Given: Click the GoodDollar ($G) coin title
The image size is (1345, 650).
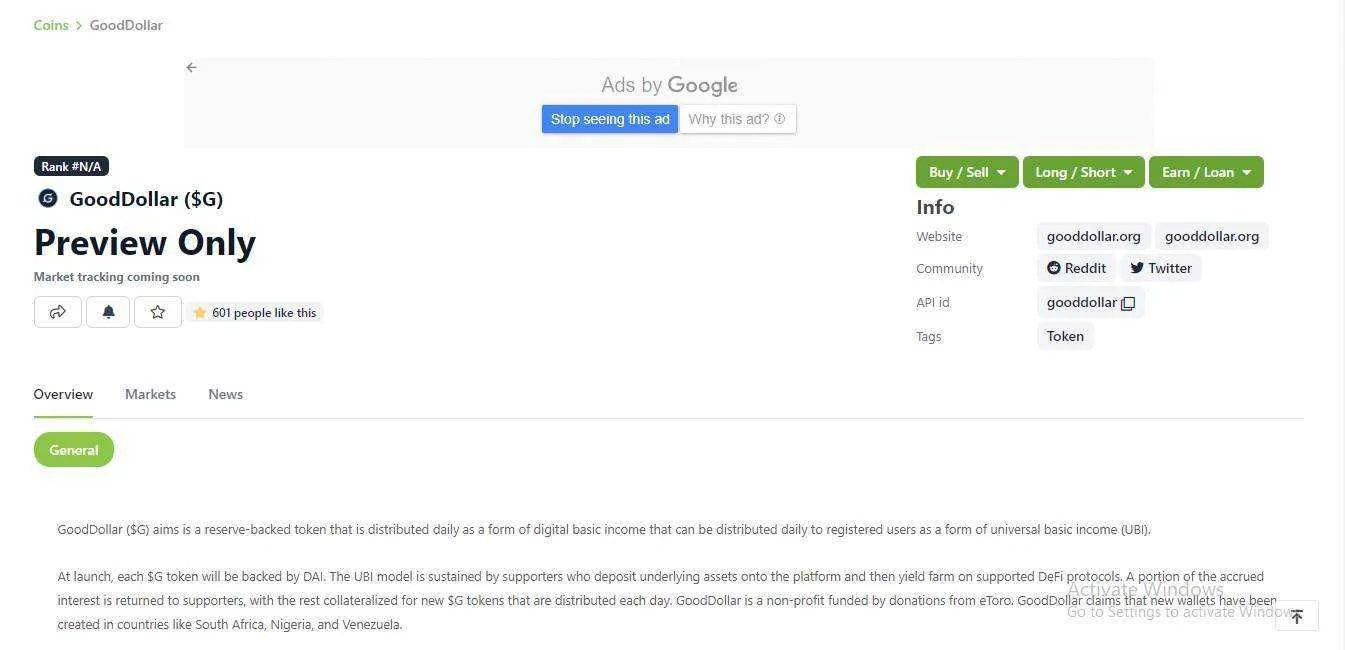Looking at the screenshot, I should click(x=146, y=199).
